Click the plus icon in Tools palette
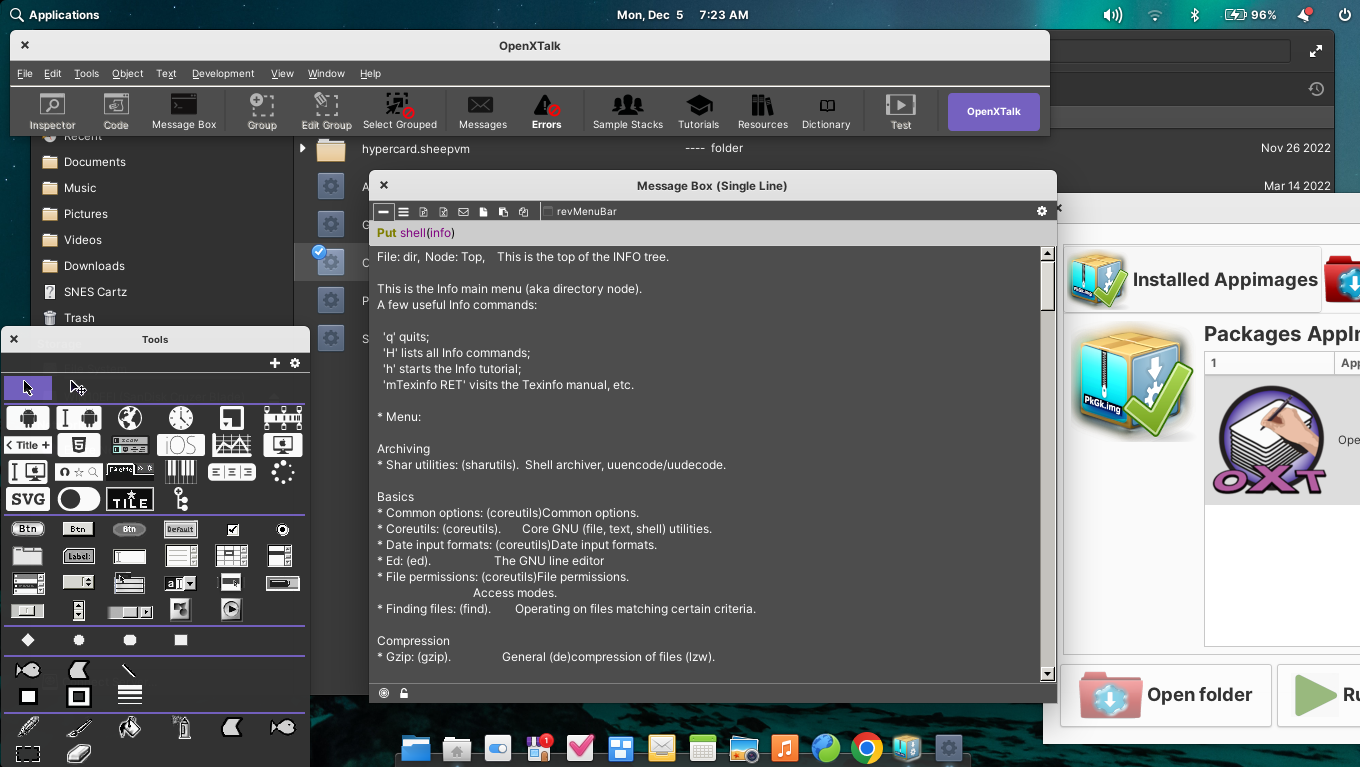This screenshot has height=767, width=1360. pos(275,363)
